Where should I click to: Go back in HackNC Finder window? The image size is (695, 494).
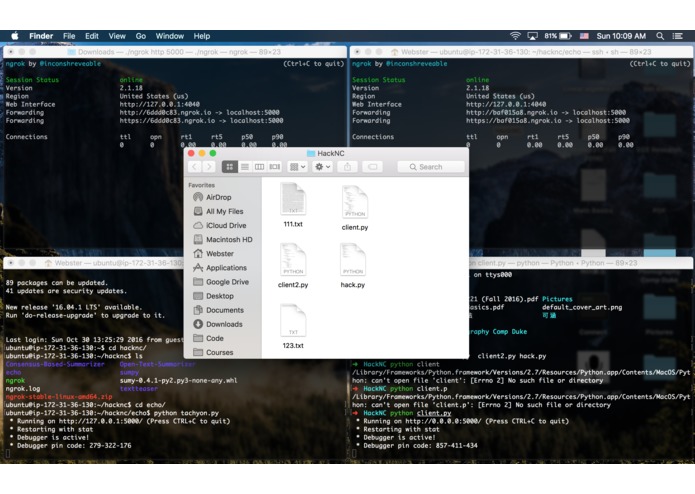(195, 167)
